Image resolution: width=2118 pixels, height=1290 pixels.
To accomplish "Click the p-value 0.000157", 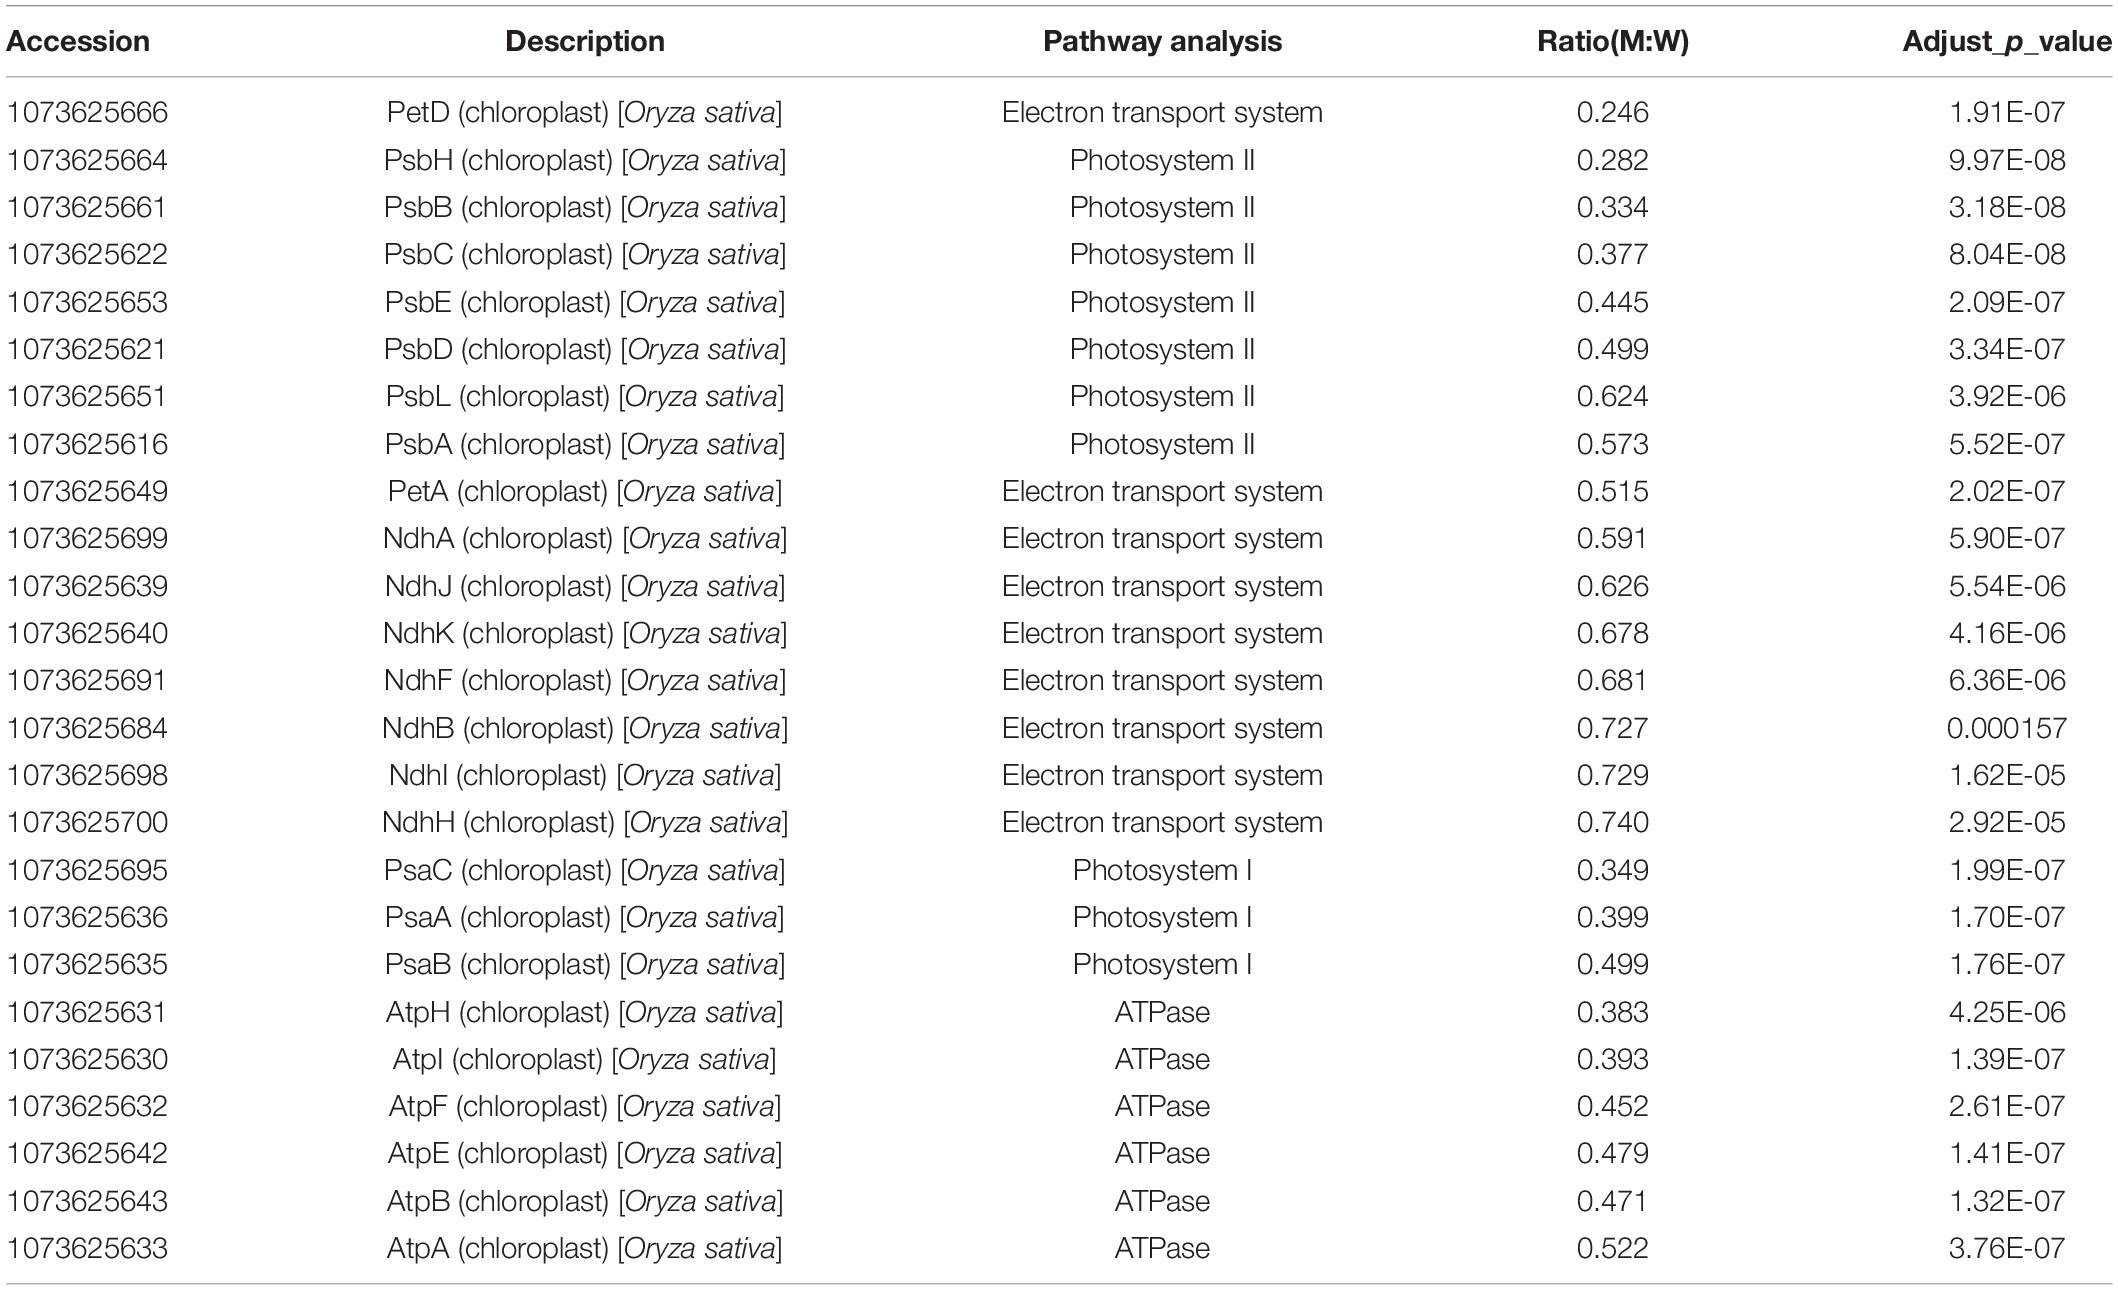I will click(x=2007, y=728).
